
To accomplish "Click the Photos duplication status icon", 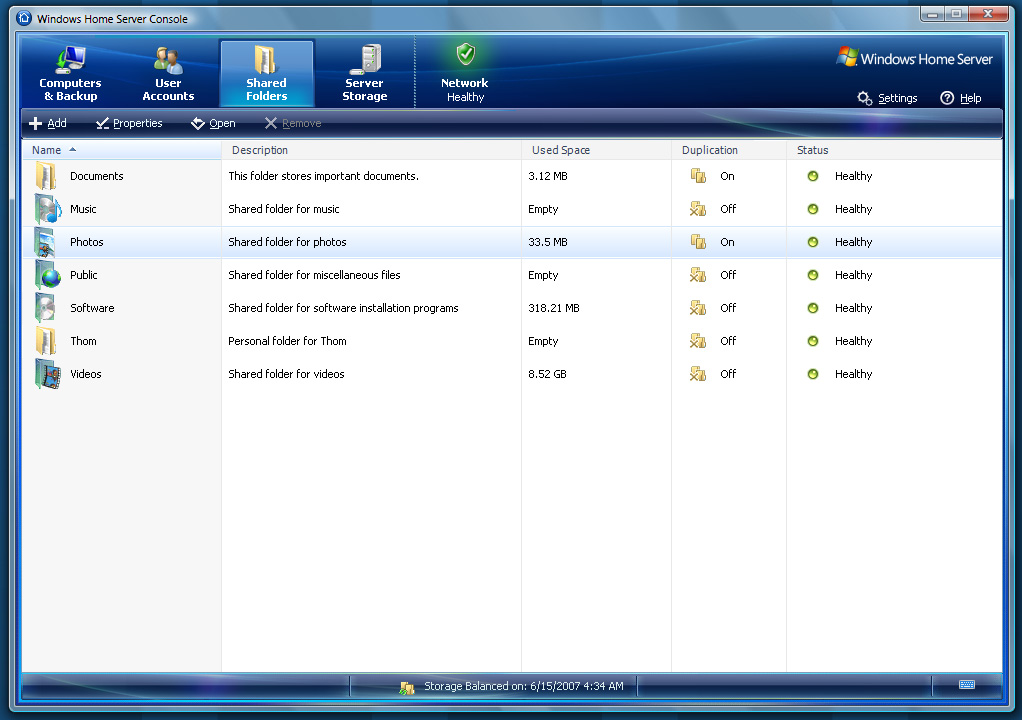I will (x=698, y=242).
